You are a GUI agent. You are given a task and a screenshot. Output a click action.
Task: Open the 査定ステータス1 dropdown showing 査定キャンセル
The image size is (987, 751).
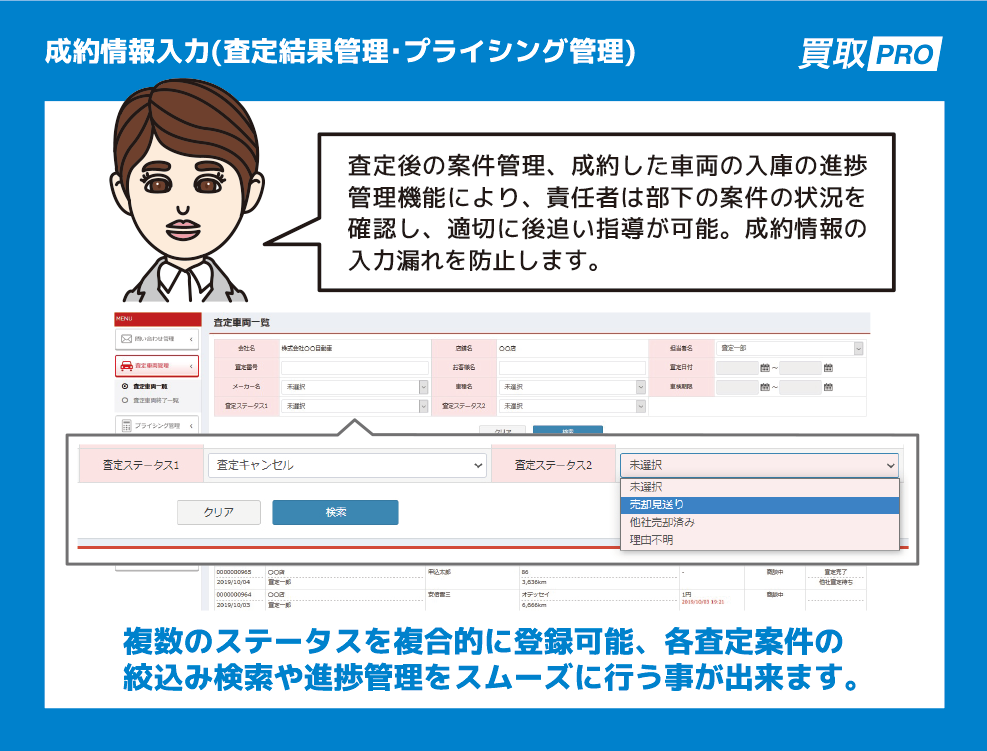pyautogui.click(x=345, y=465)
